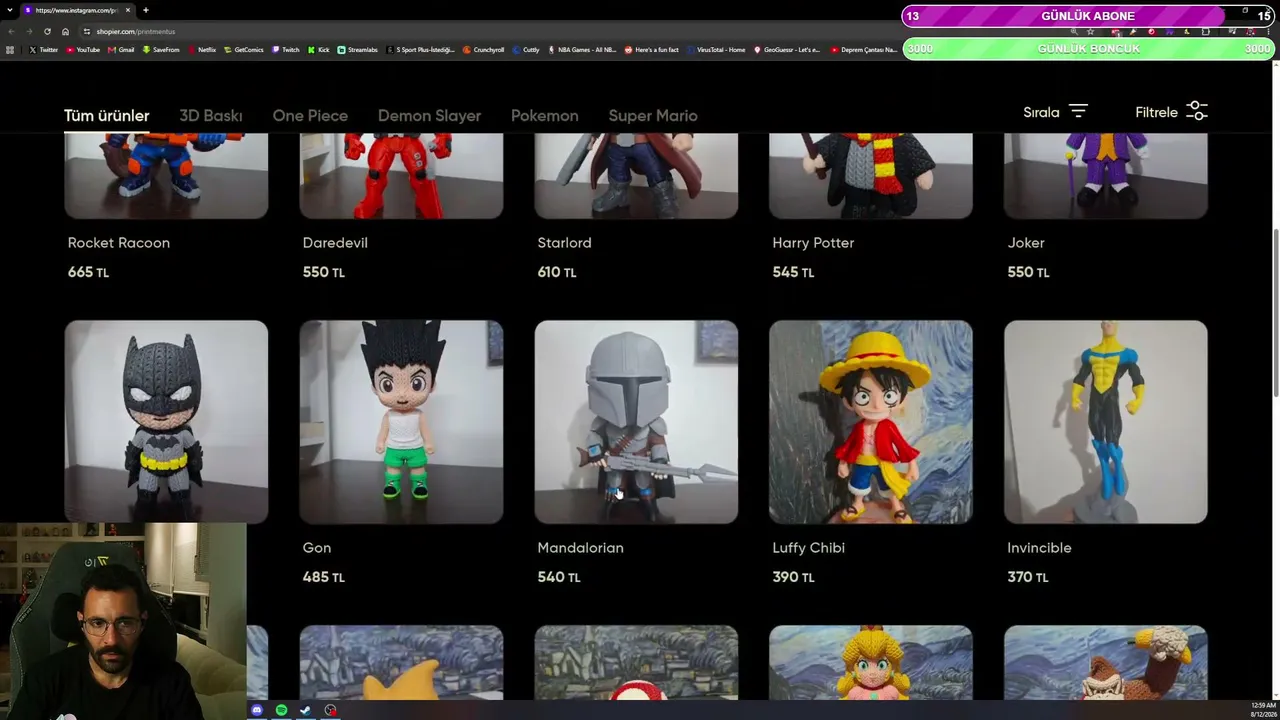The width and height of the screenshot is (1280, 720).
Task: Click the 370 TL Invincible price
Action: click(1028, 577)
